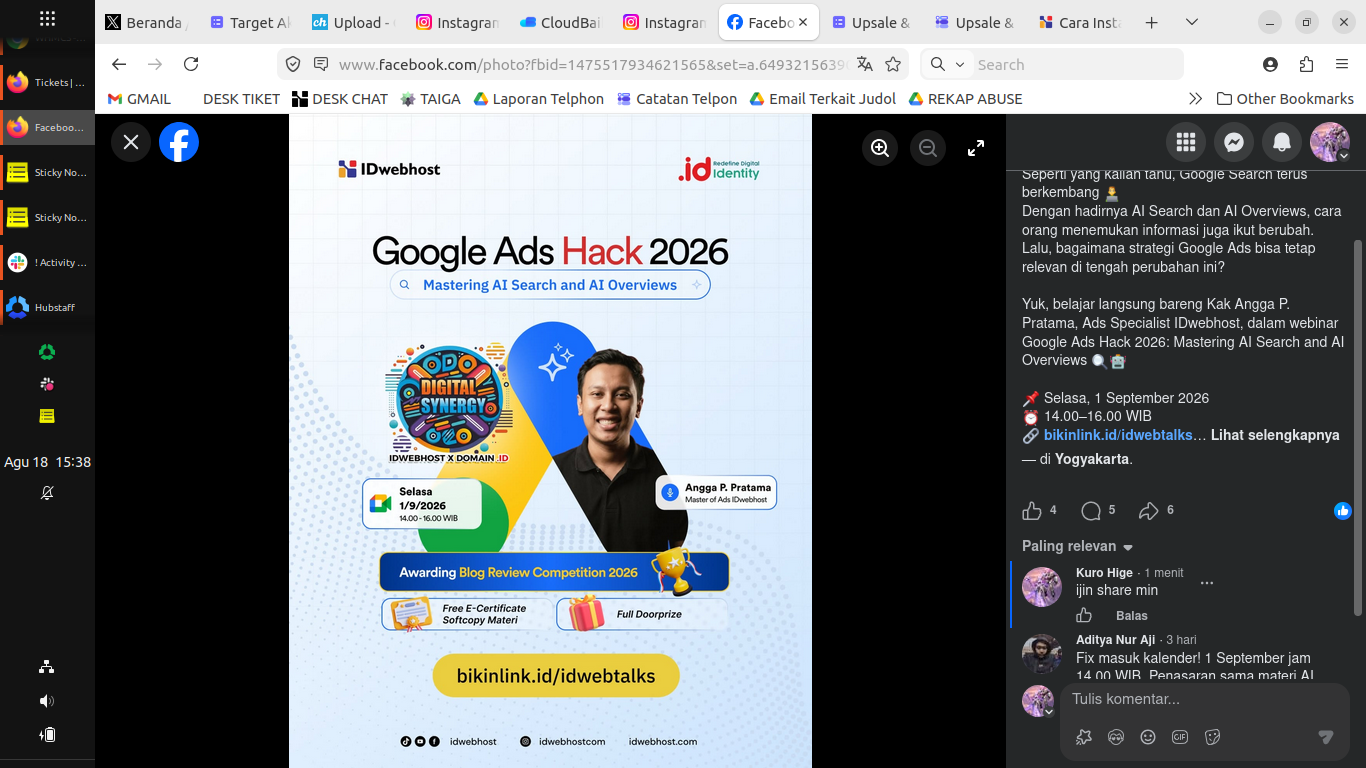Open the Laporan Telphon bookmark
The width and height of the screenshot is (1366, 768).
538,99
